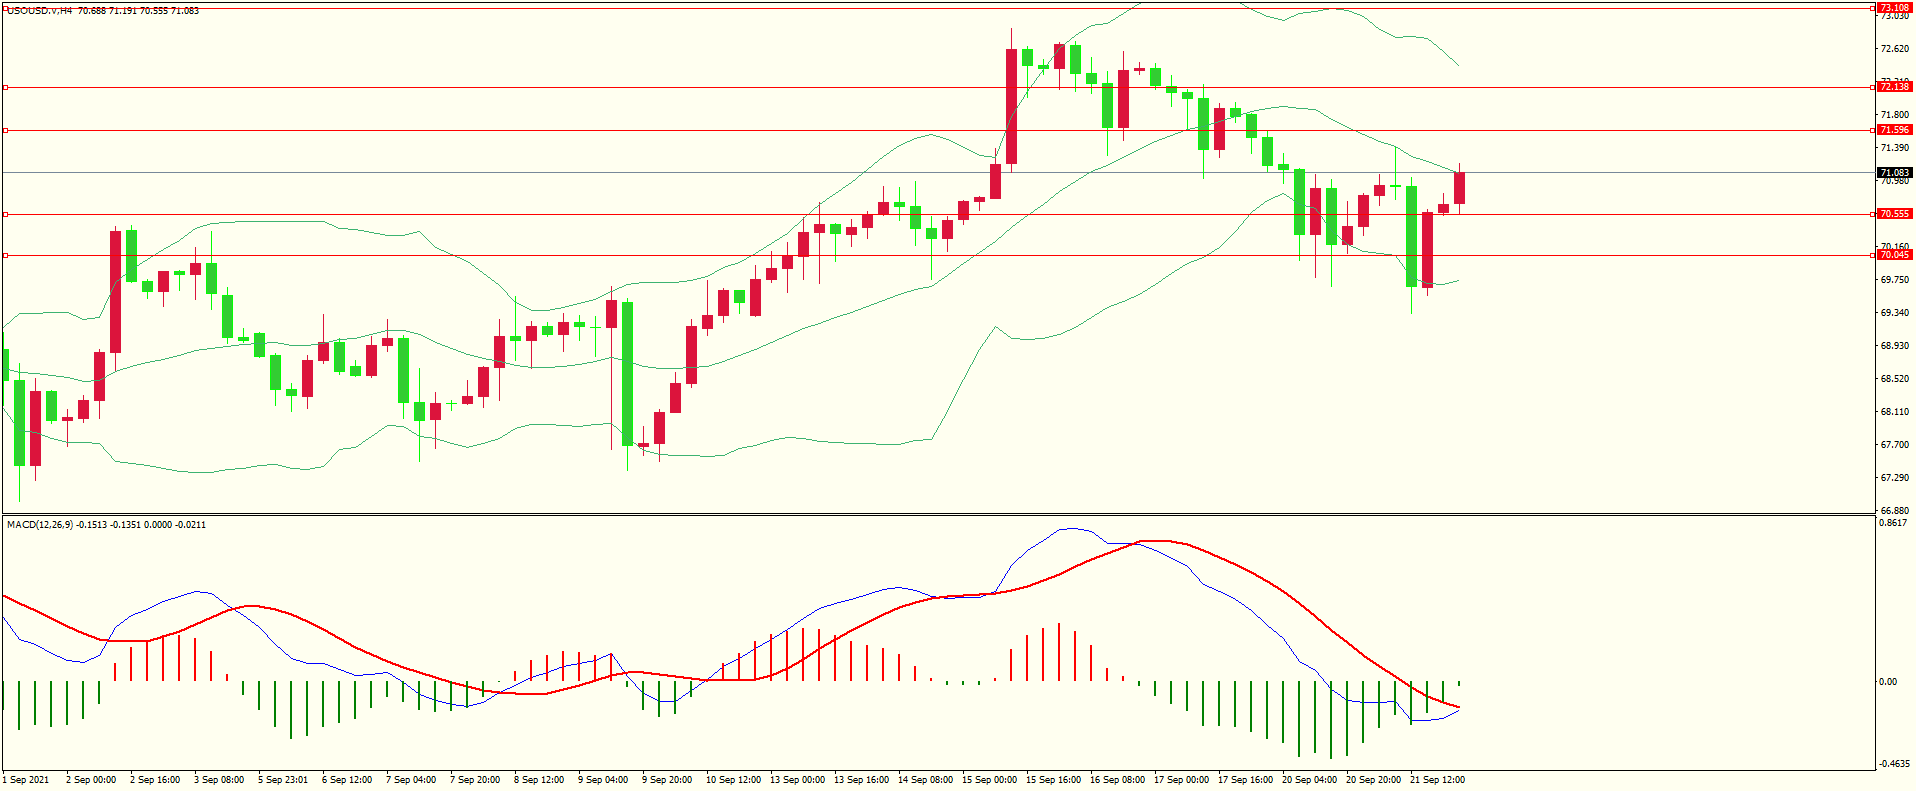This screenshot has height=791, width=1916.
Task: Grab the left-end handle of the 71.596 line
Action: [x=5, y=130]
